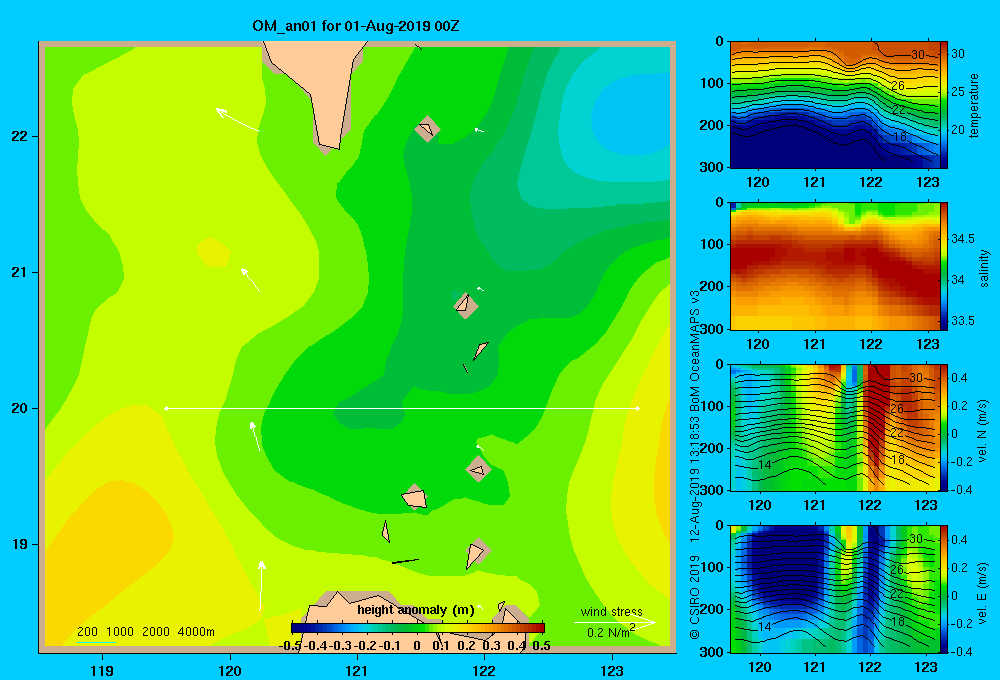This screenshot has width=1000, height=680.
Task: Click the '33.5' tick on the salinity color bar
Action: (962, 321)
